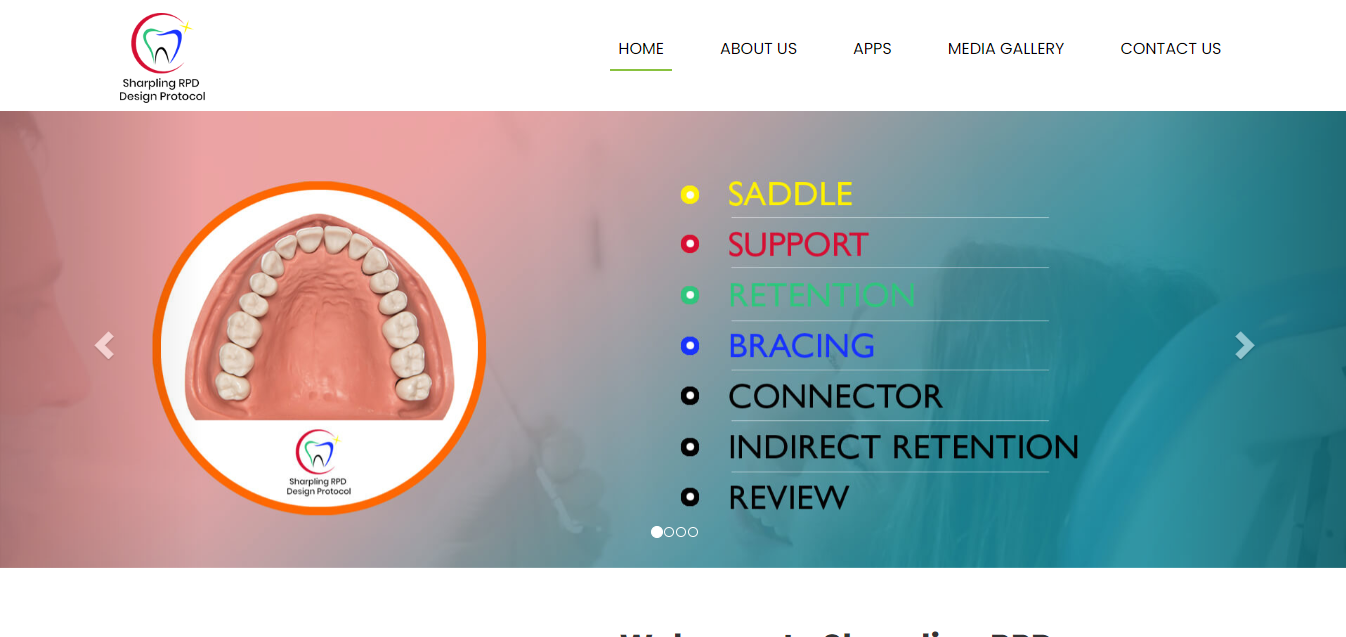Image resolution: width=1346 pixels, height=637 pixels.
Task: Click the INDIRECT RETENTION step text
Action: click(903, 447)
